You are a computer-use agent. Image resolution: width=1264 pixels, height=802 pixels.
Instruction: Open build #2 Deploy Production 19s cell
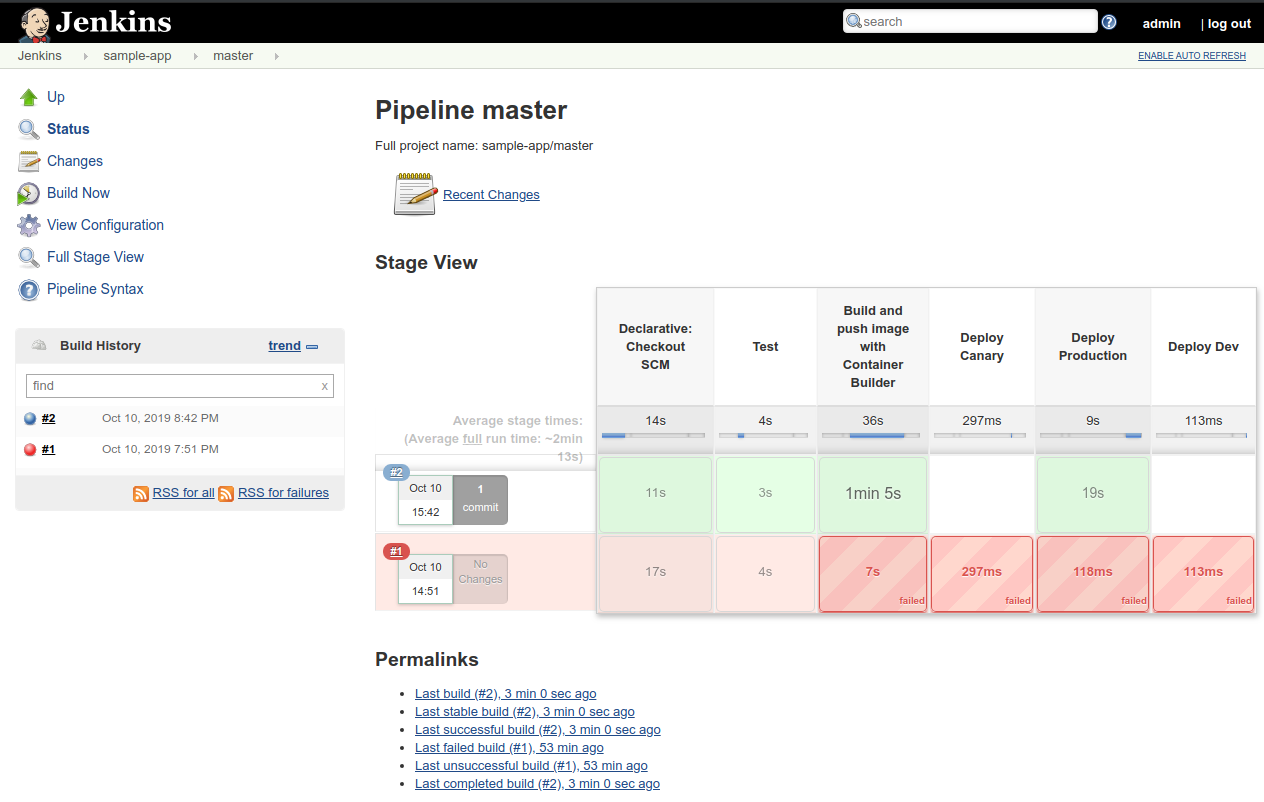click(x=1092, y=494)
